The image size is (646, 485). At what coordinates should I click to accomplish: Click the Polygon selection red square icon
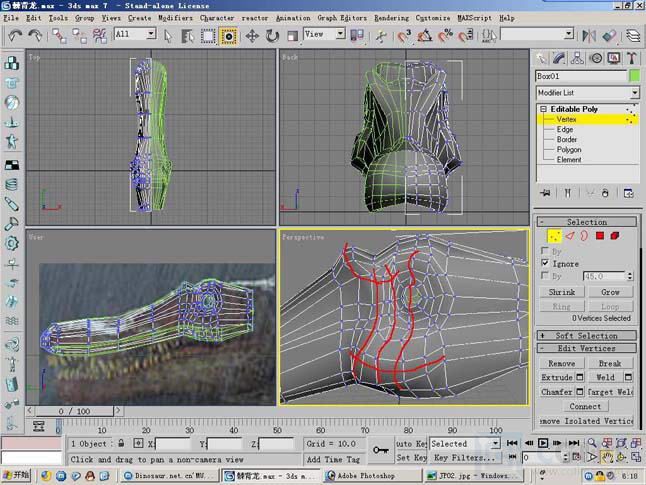pos(600,236)
